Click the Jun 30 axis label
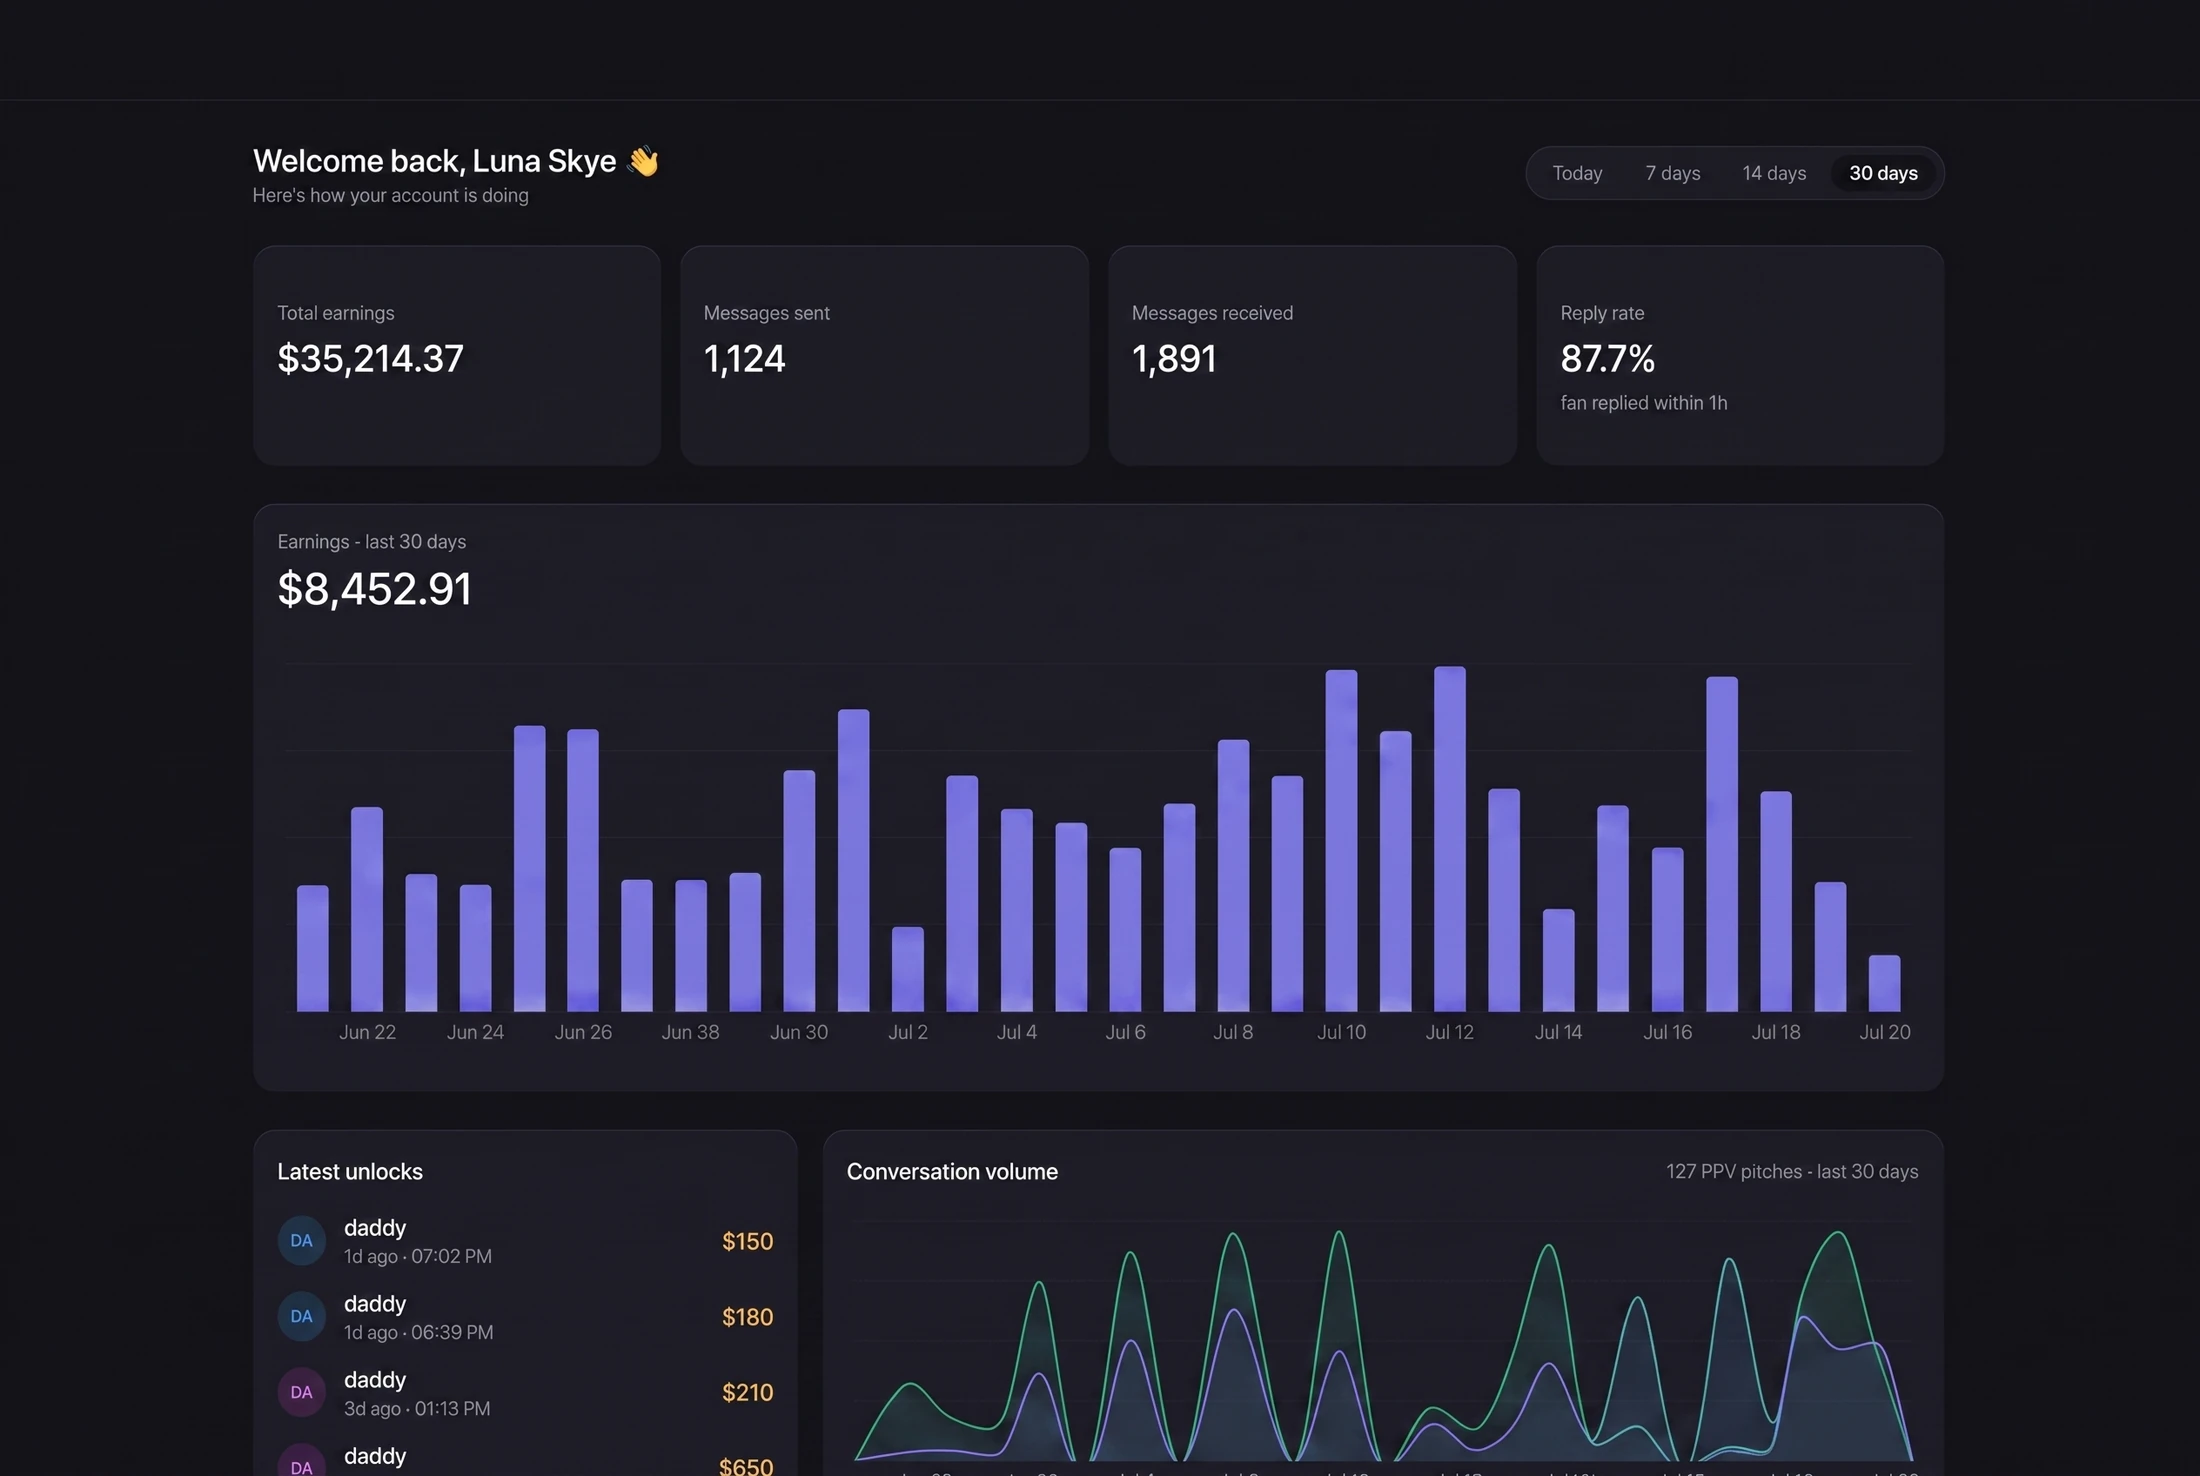The height and width of the screenshot is (1476, 2200). pos(799,1032)
